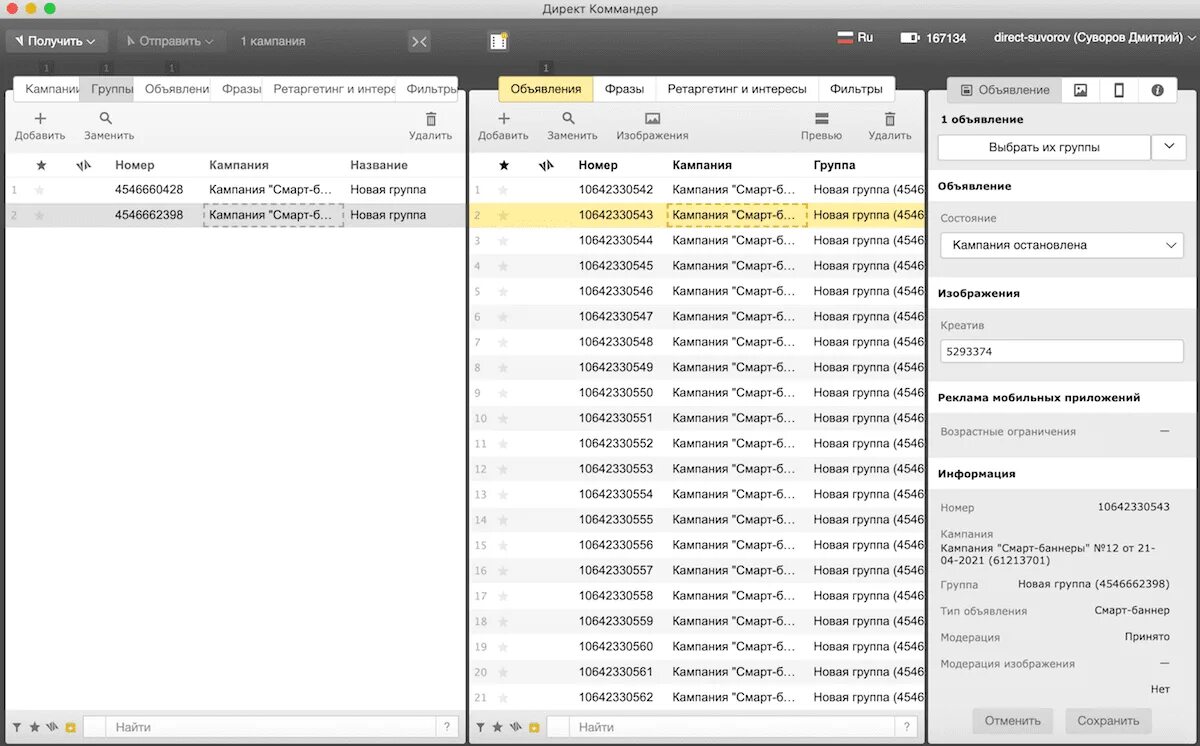Open Фразы tab in the ads panel
The image size is (1200, 746).
pyautogui.click(x=624, y=89)
